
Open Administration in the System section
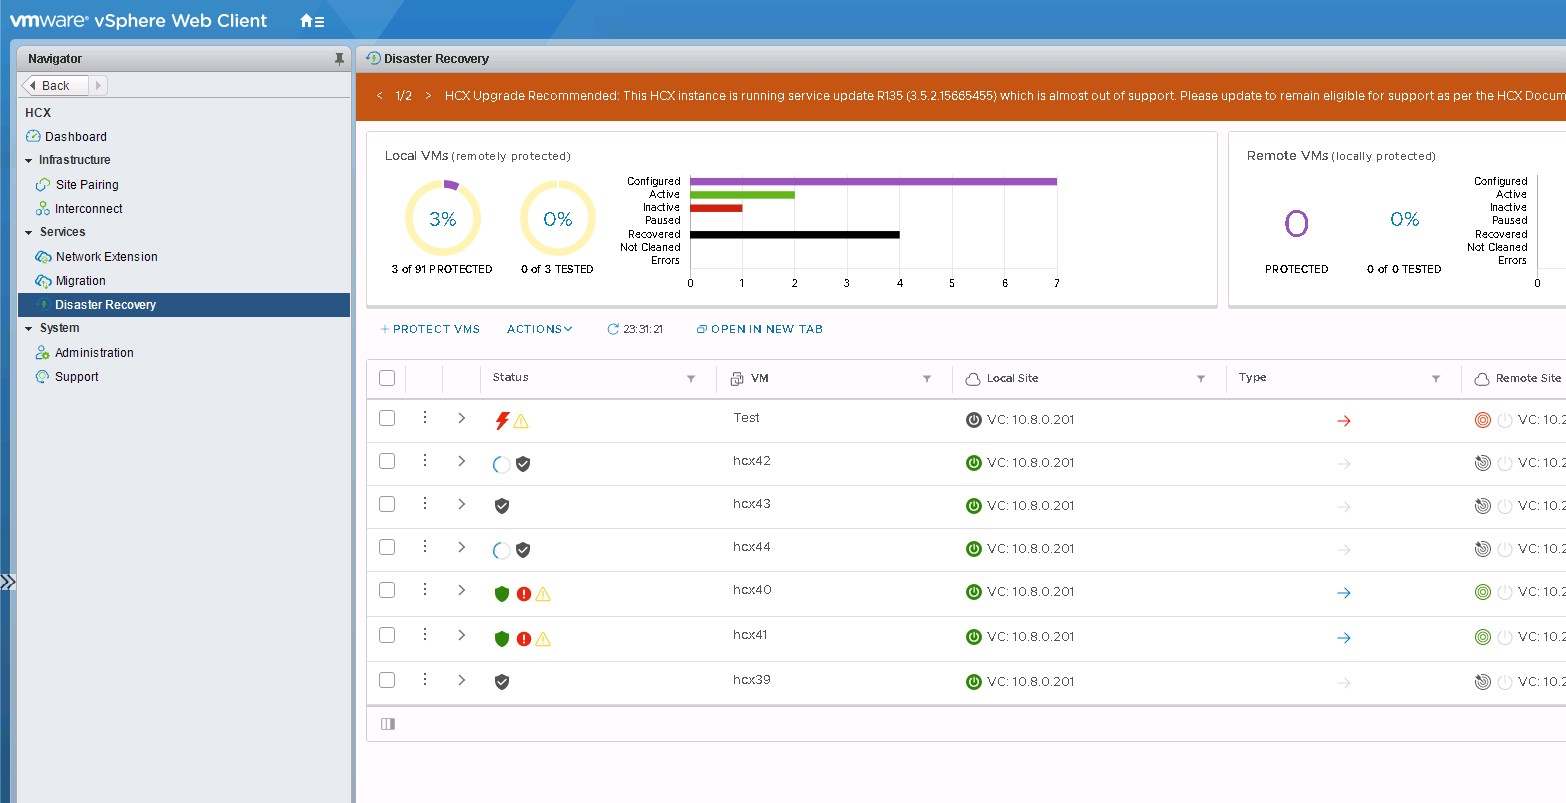[93, 352]
